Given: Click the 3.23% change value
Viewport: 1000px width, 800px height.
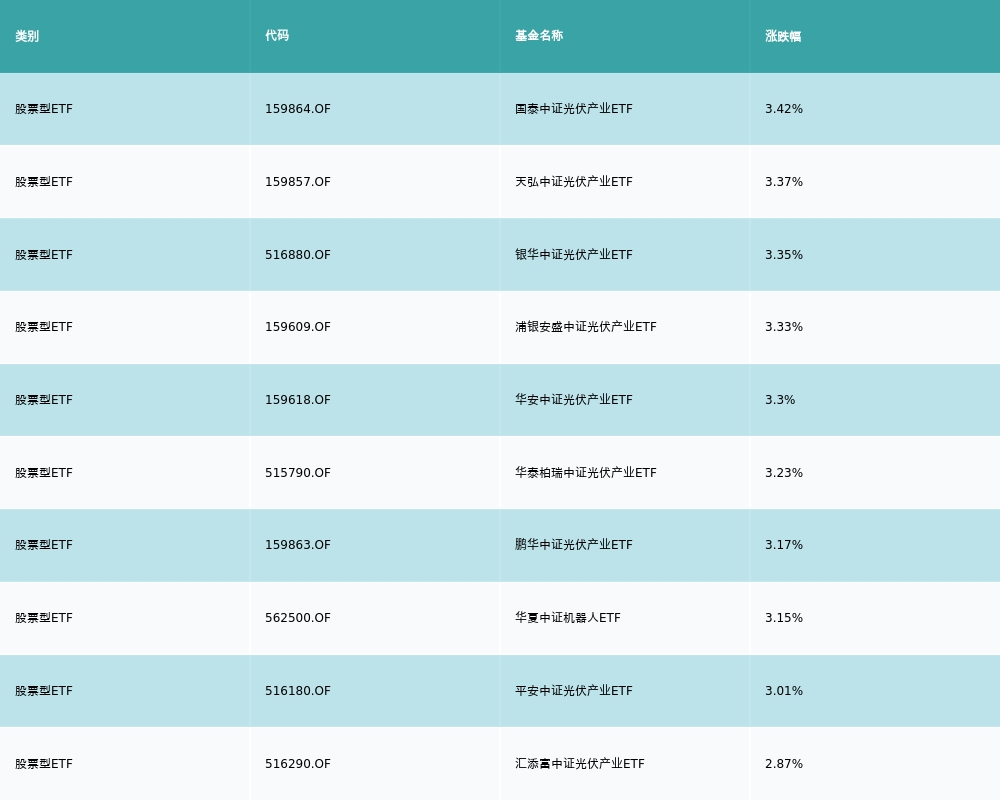Looking at the screenshot, I should [x=784, y=473].
